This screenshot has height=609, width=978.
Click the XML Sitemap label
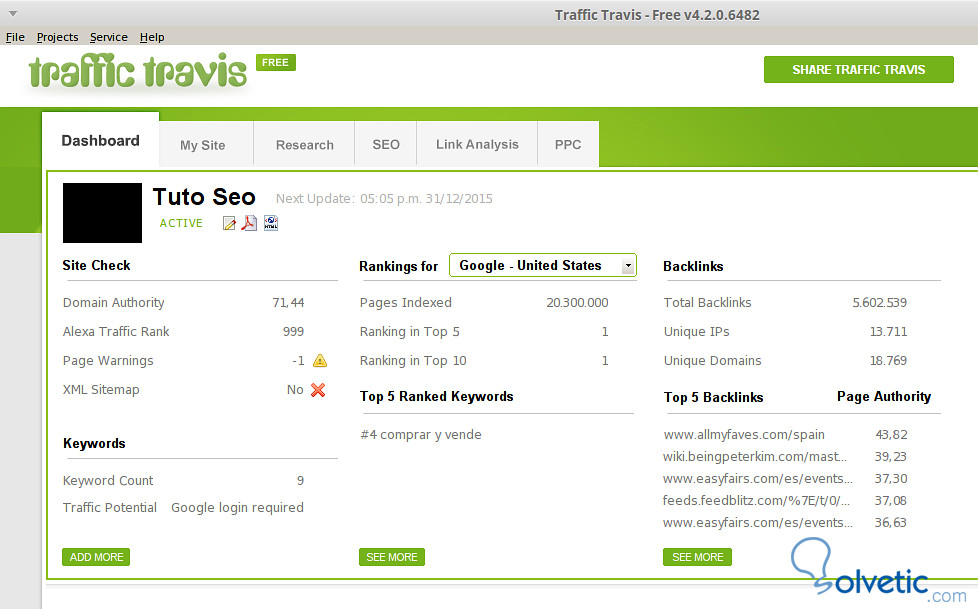[101, 390]
